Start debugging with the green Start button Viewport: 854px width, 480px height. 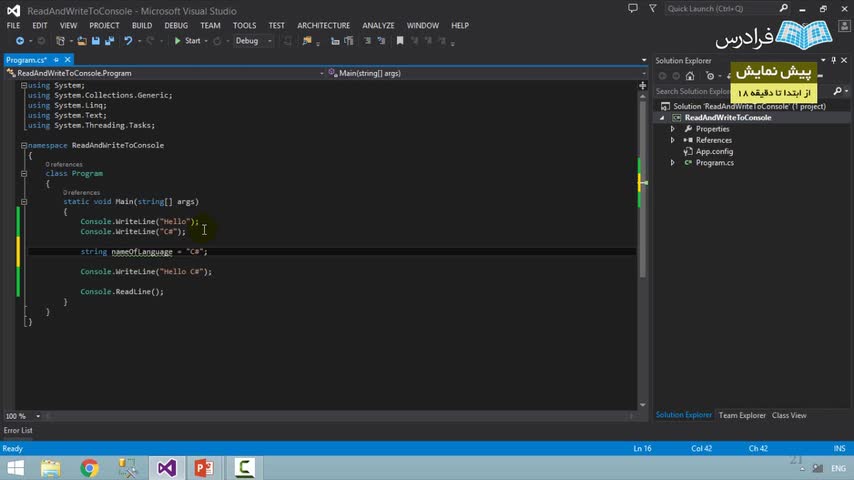tap(187, 41)
